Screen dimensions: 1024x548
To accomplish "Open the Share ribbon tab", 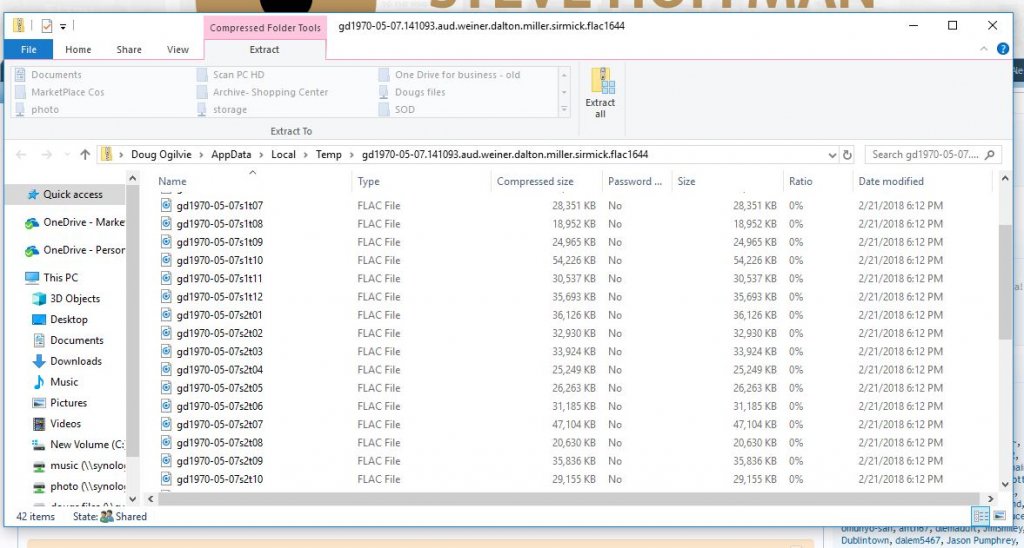I will coord(129,50).
